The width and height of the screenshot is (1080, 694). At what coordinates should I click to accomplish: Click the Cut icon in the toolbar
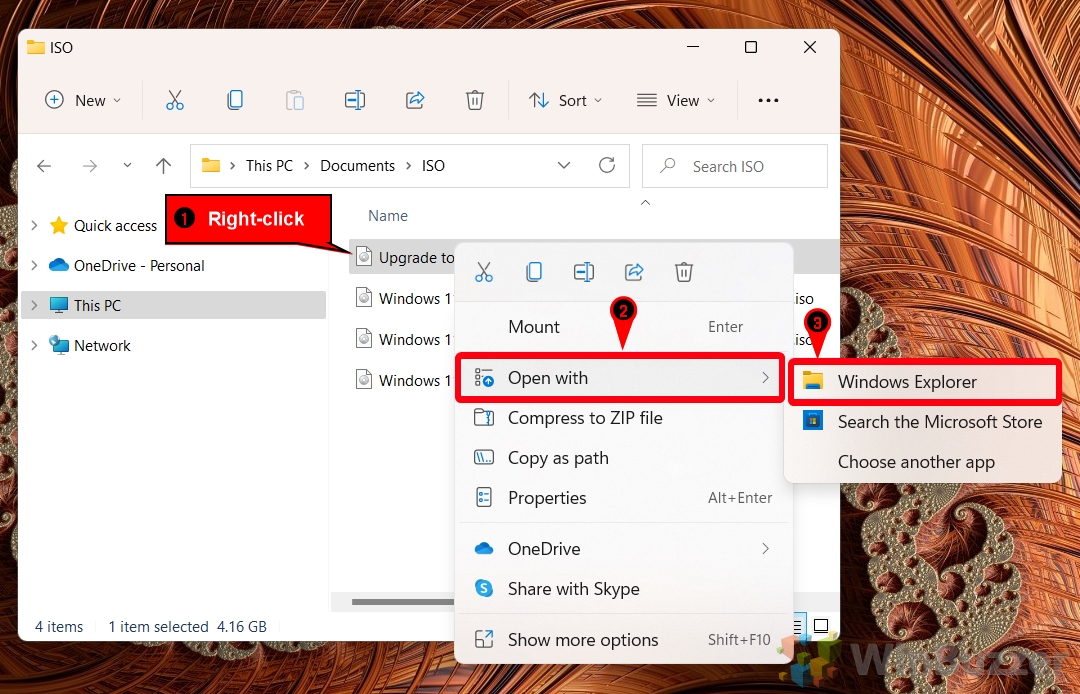(175, 101)
